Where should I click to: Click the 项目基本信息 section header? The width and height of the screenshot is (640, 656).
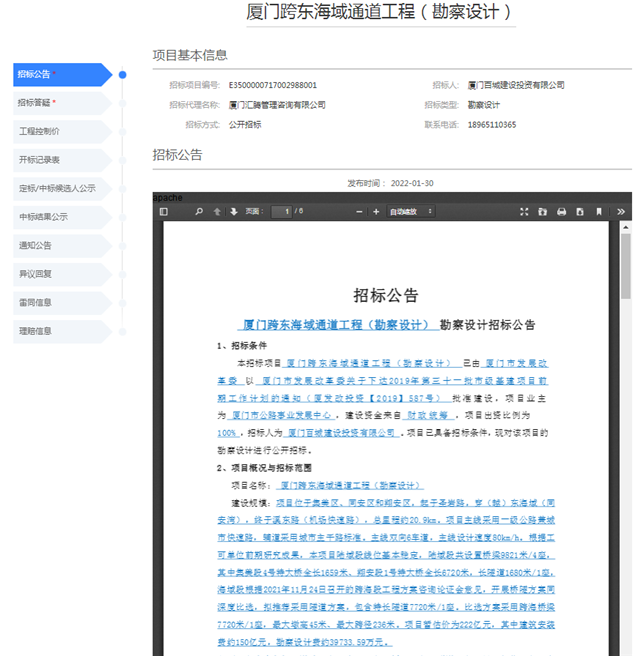point(190,55)
